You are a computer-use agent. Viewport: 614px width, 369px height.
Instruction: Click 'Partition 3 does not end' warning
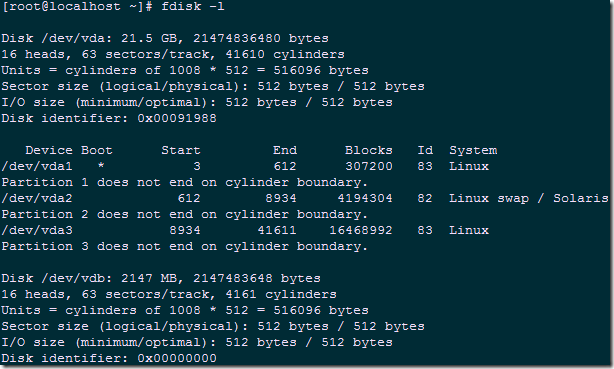click(x=184, y=246)
